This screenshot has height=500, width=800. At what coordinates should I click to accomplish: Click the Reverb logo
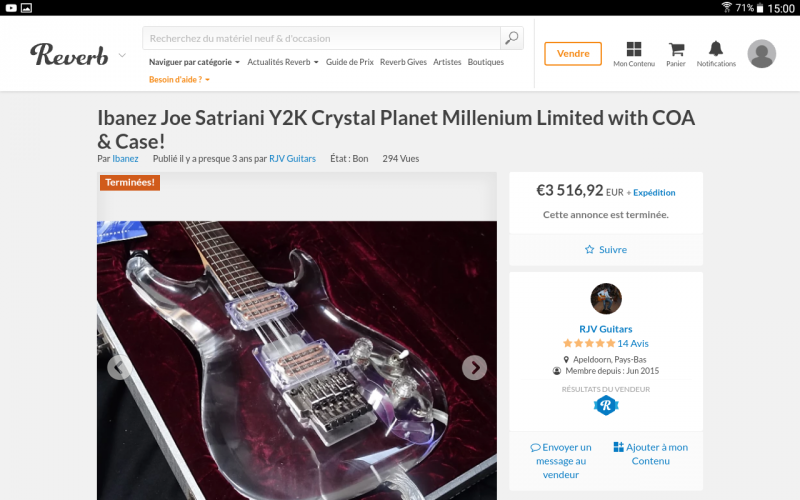pyautogui.click(x=69, y=54)
